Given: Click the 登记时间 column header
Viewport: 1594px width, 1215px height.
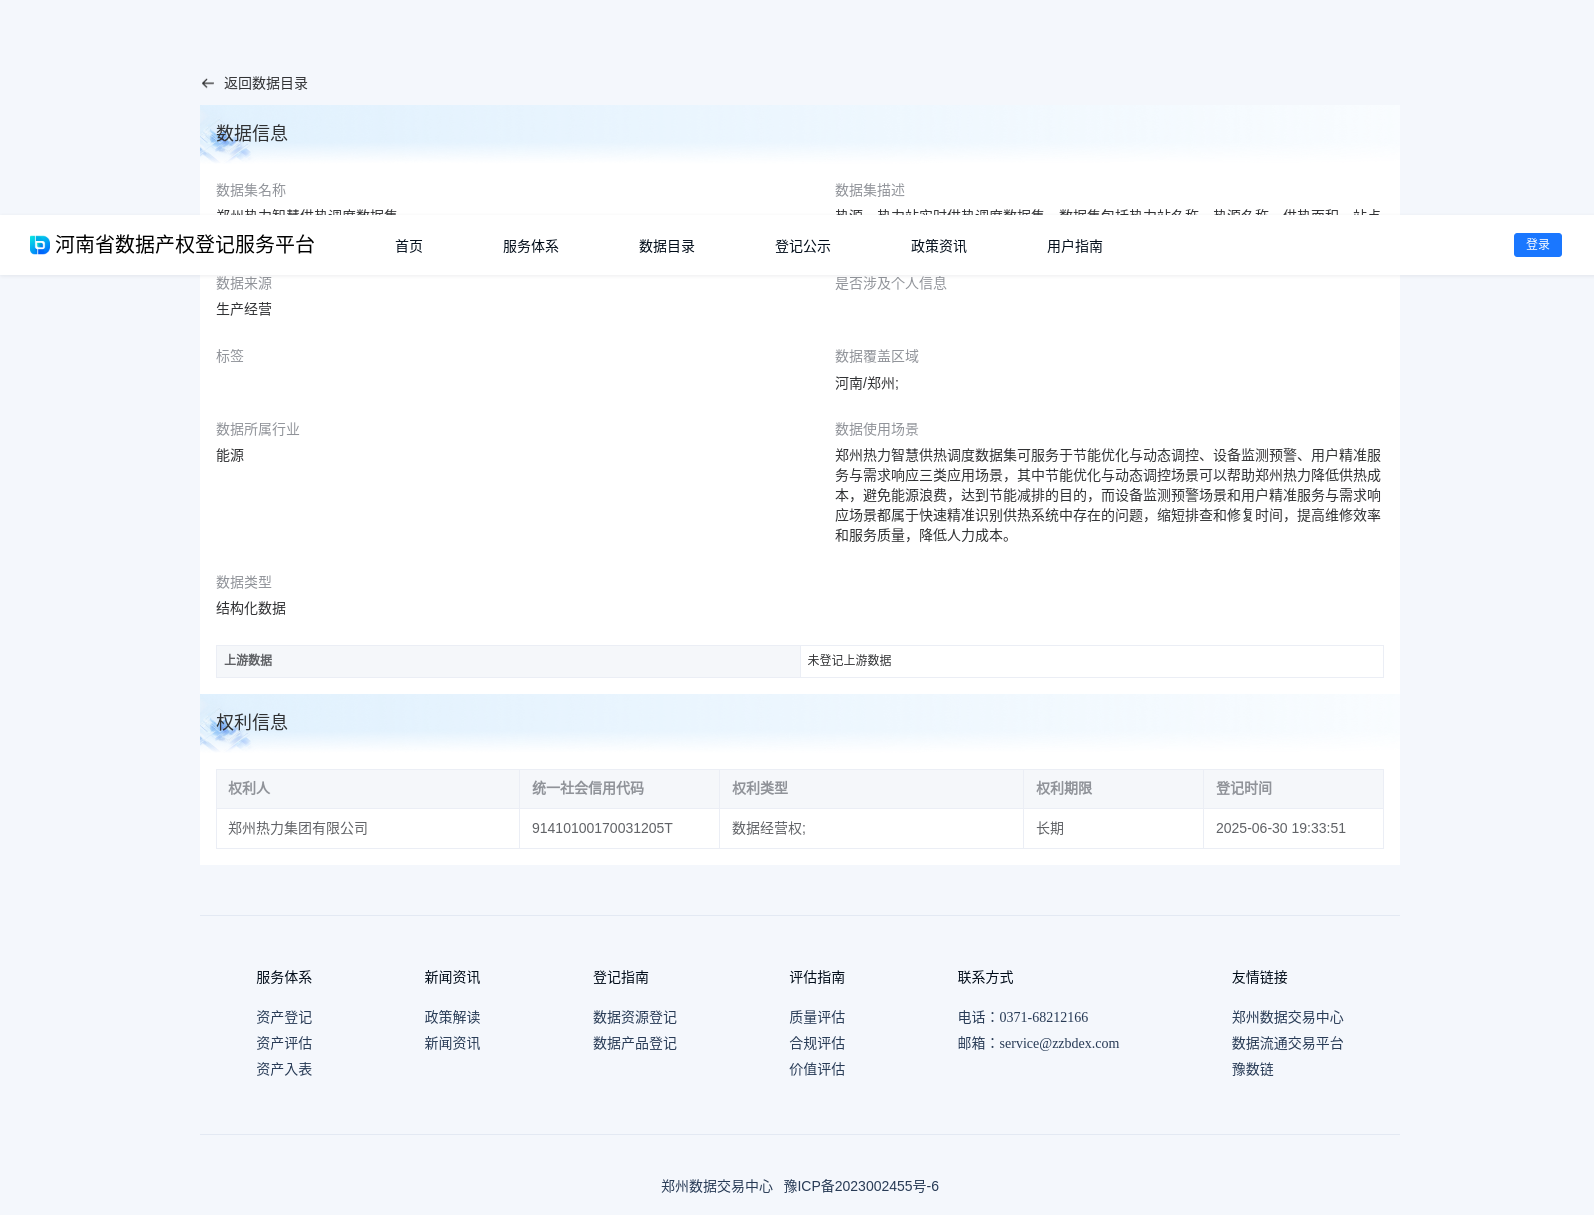Looking at the screenshot, I should tap(1293, 788).
